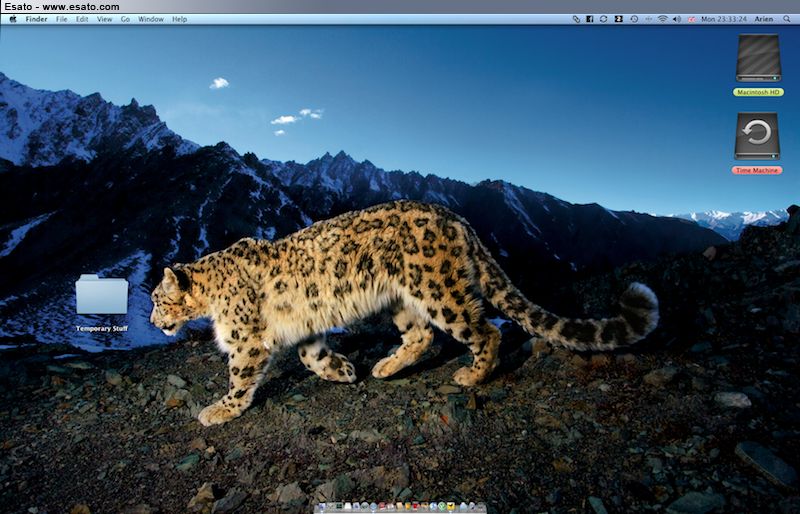Viewport: 800px width, 514px height.
Task: Open Spotlight search magnifier
Action: point(787,19)
